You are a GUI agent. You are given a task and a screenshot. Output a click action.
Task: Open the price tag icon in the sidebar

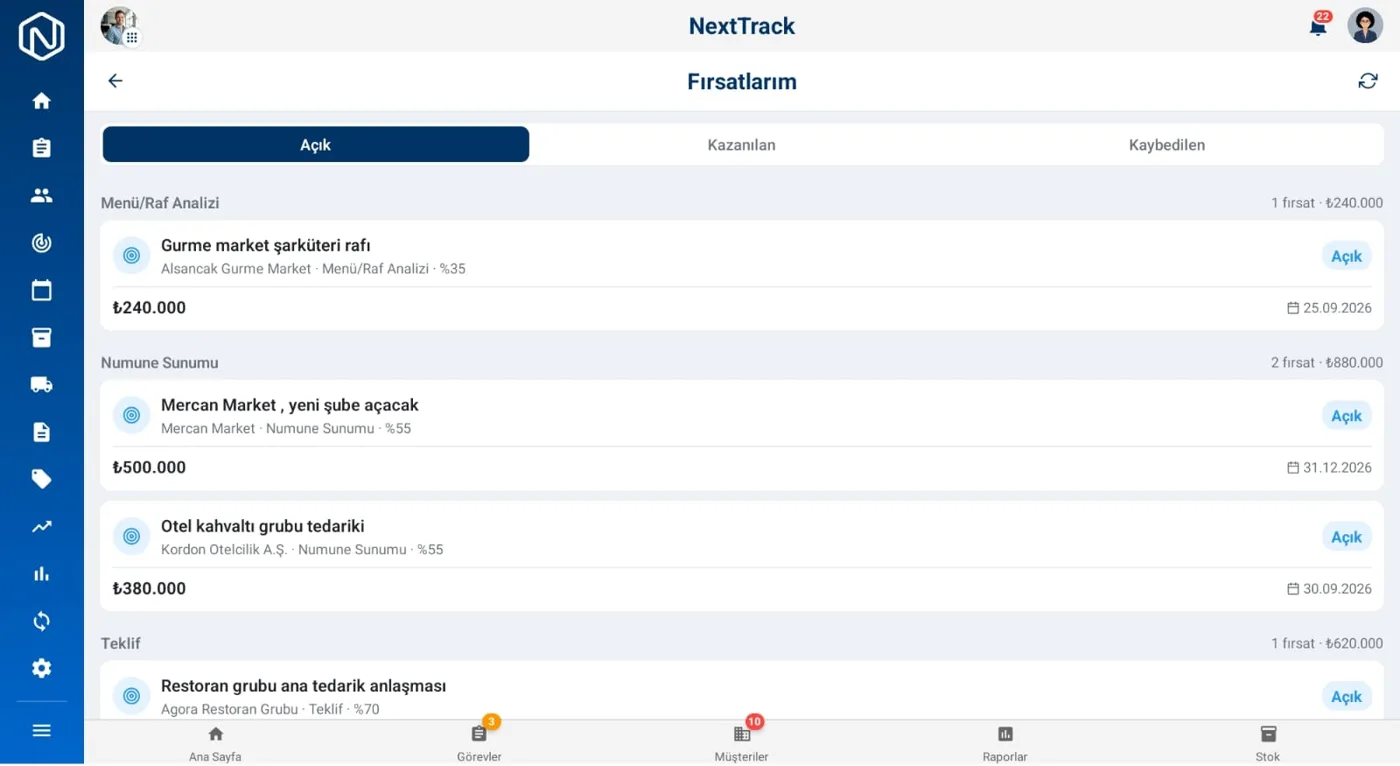(41, 480)
